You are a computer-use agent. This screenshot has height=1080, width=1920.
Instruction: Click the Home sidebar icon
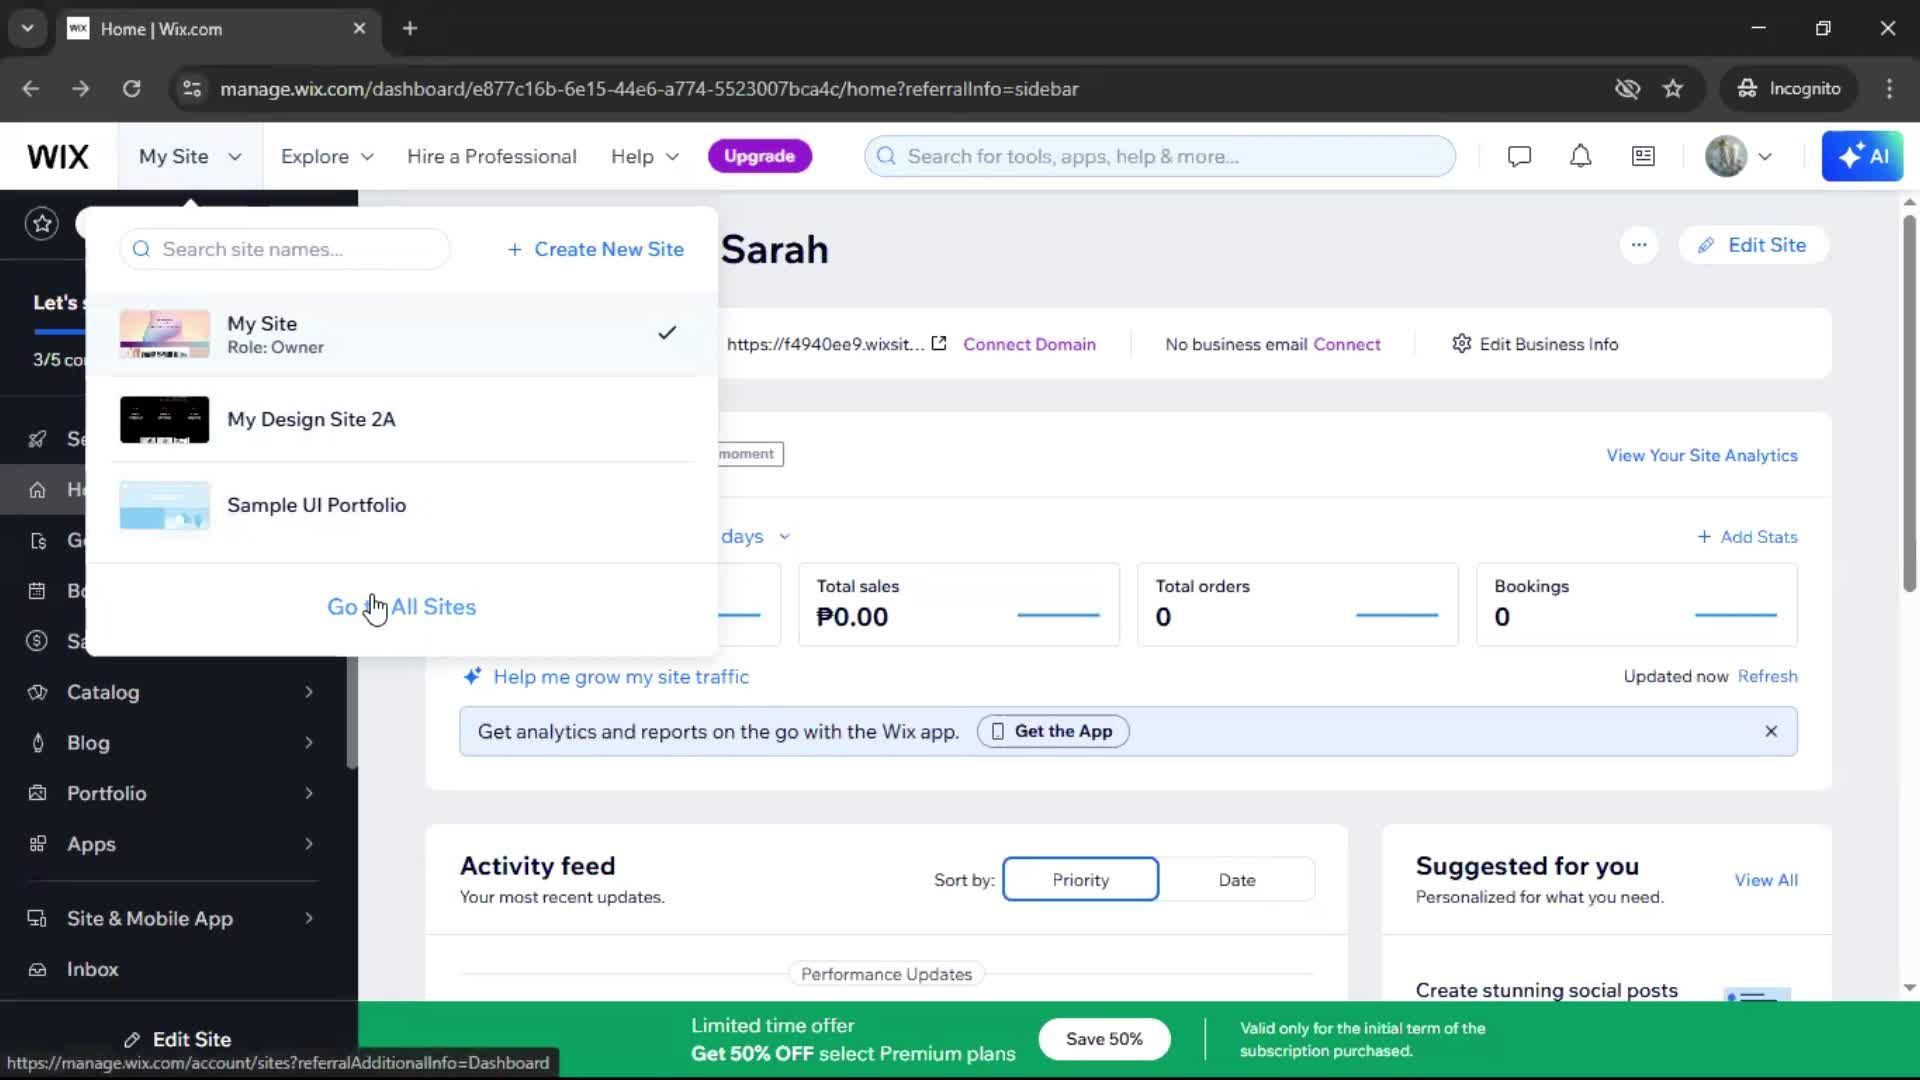(38, 490)
